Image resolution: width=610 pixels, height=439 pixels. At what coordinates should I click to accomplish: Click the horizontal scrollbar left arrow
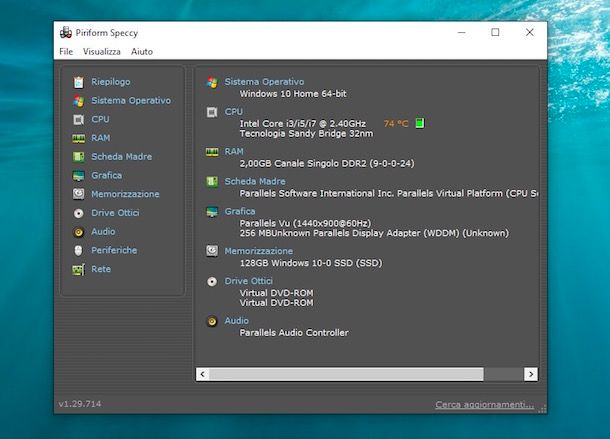click(203, 373)
